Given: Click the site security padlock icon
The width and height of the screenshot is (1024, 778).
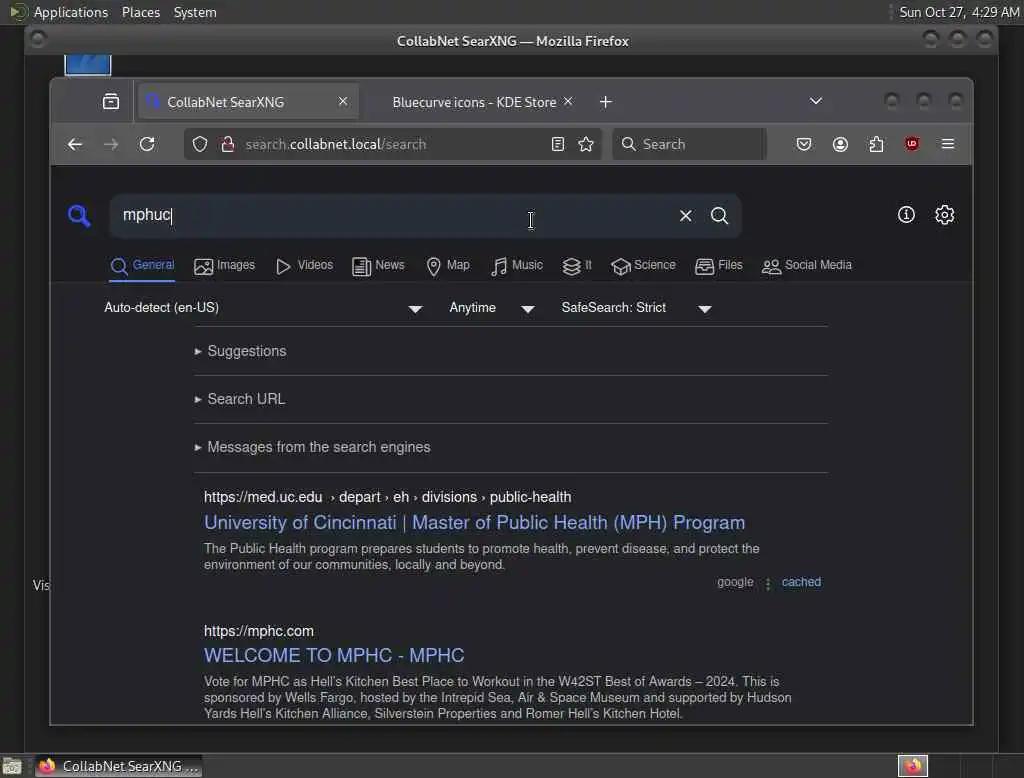Looking at the screenshot, I should tap(227, 144).
